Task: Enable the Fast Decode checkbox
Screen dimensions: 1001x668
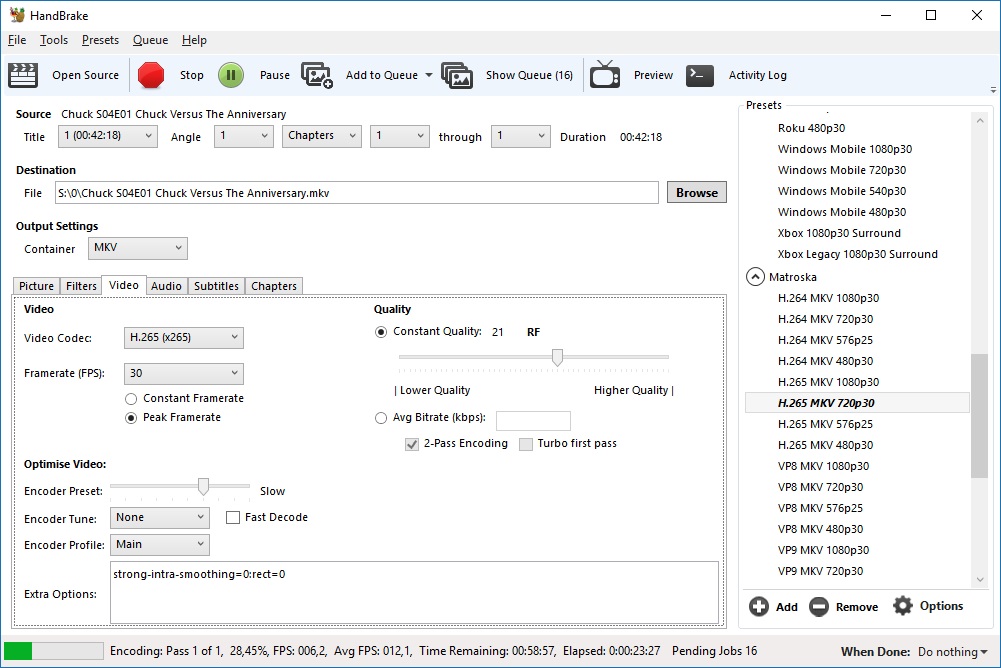Action: pos(233,517)
